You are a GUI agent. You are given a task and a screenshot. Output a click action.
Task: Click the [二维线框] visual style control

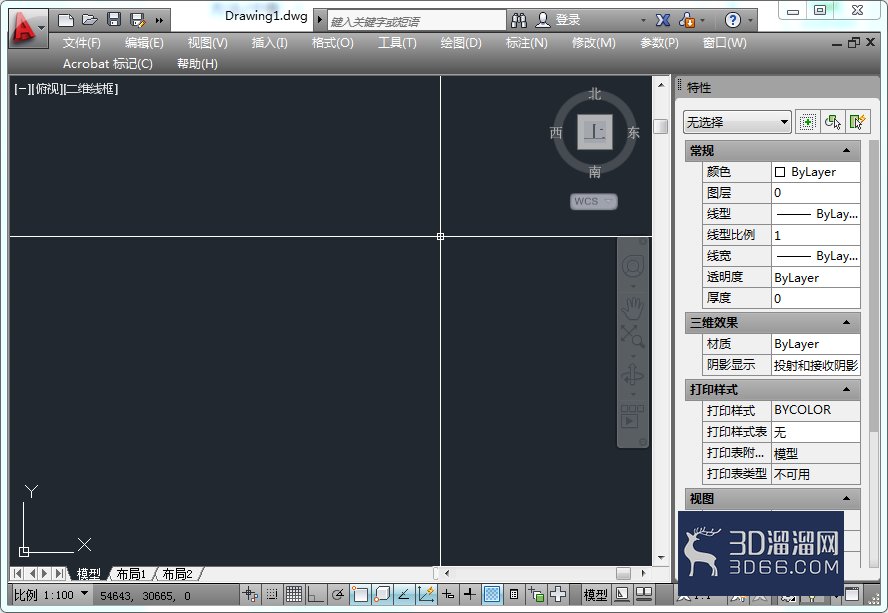click(91, 88)
